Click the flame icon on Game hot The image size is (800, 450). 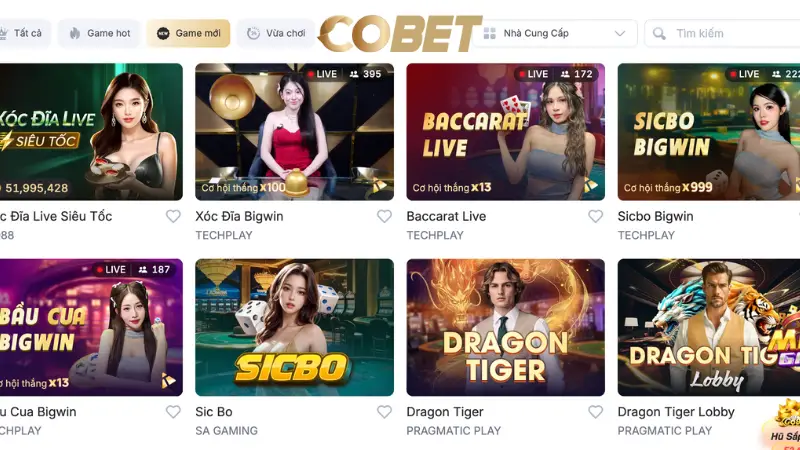(x=75, y=34)
